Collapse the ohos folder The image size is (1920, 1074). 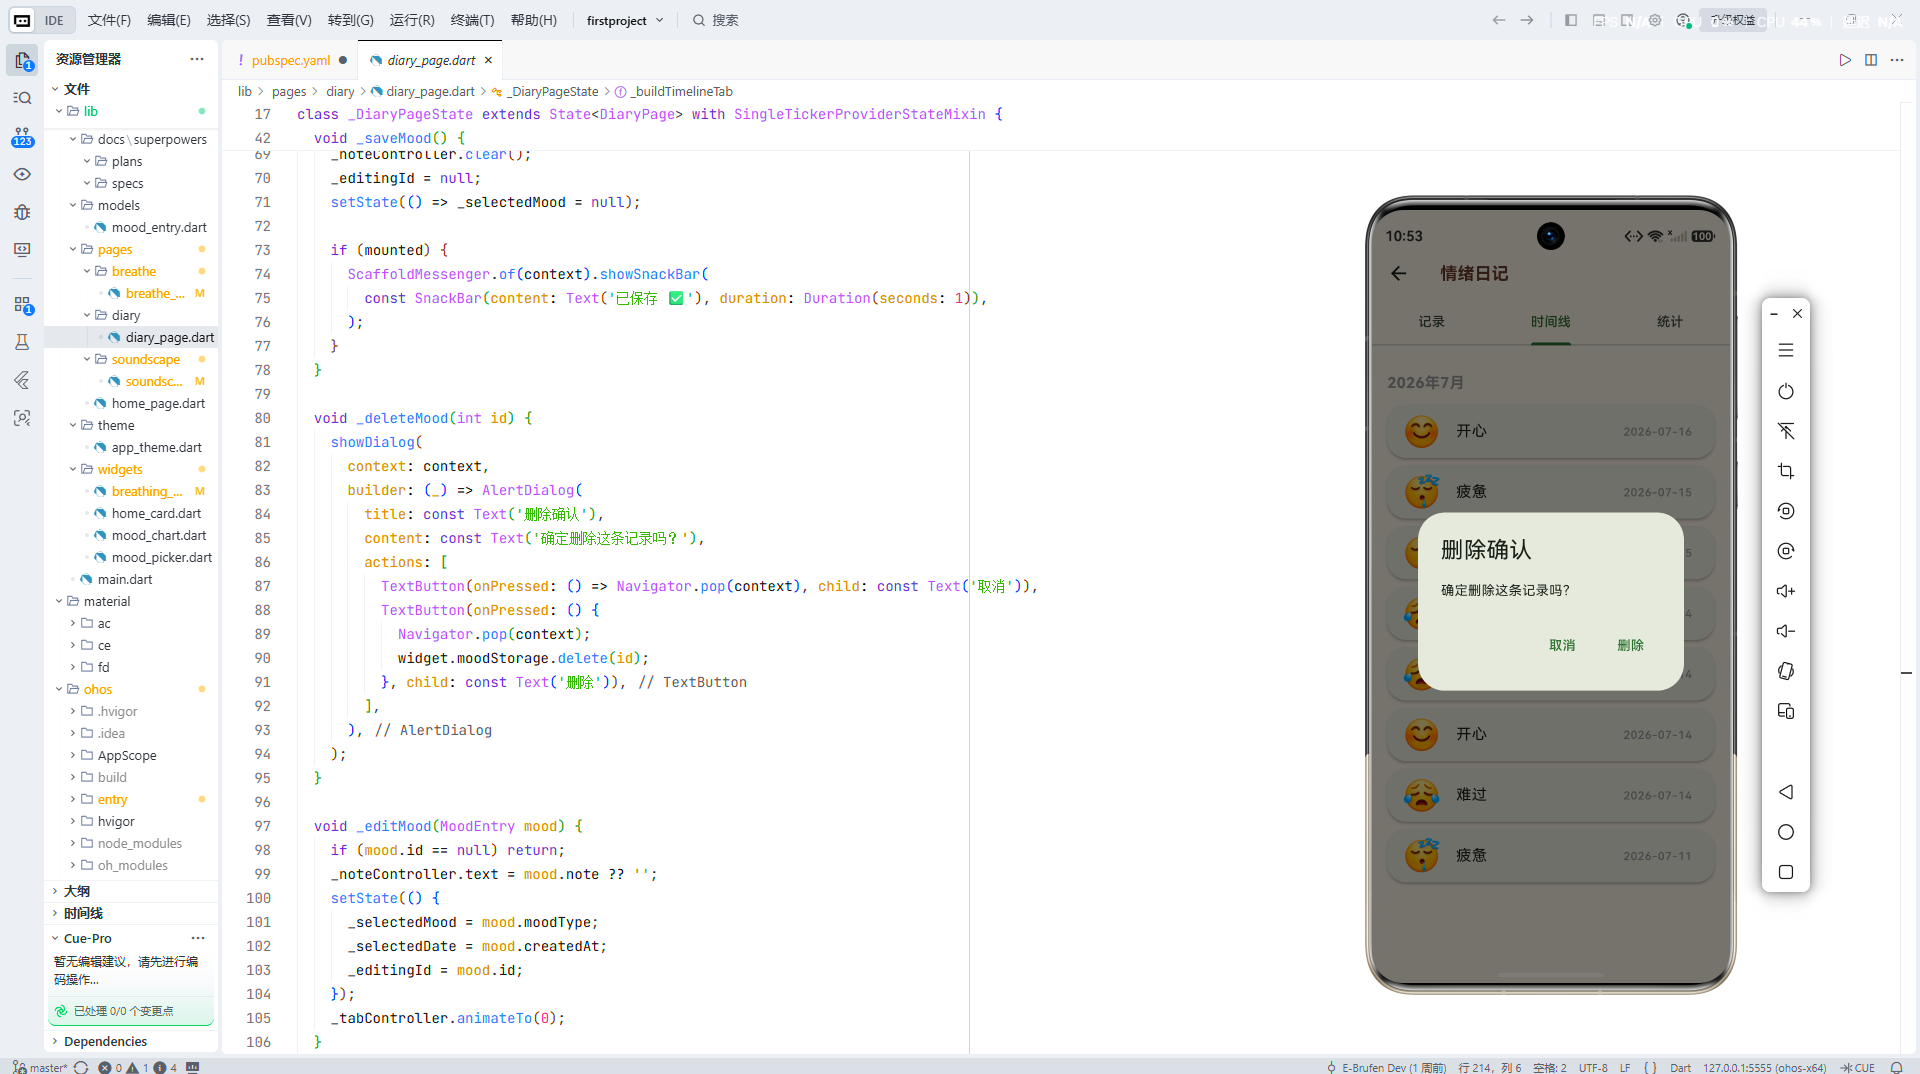pos(59,689)
